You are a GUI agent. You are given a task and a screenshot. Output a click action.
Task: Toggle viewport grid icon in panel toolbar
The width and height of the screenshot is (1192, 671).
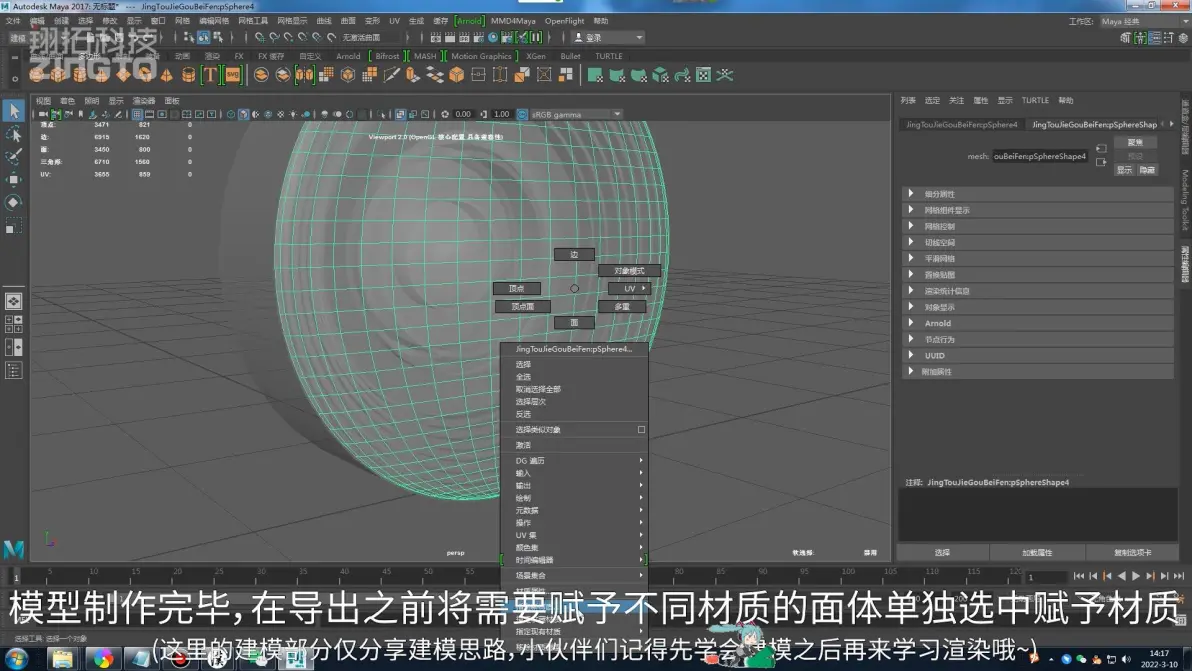point(137,114)
